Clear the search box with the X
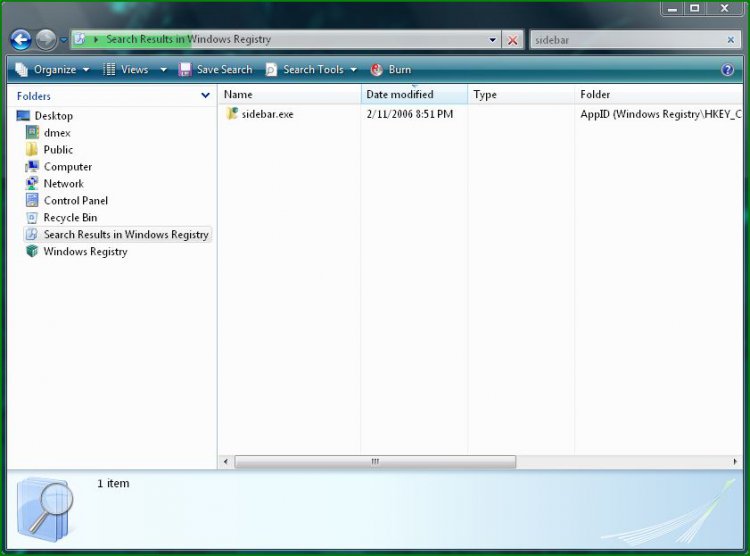The height and width of the screenshot is (556, 750). tap(730, 40)
